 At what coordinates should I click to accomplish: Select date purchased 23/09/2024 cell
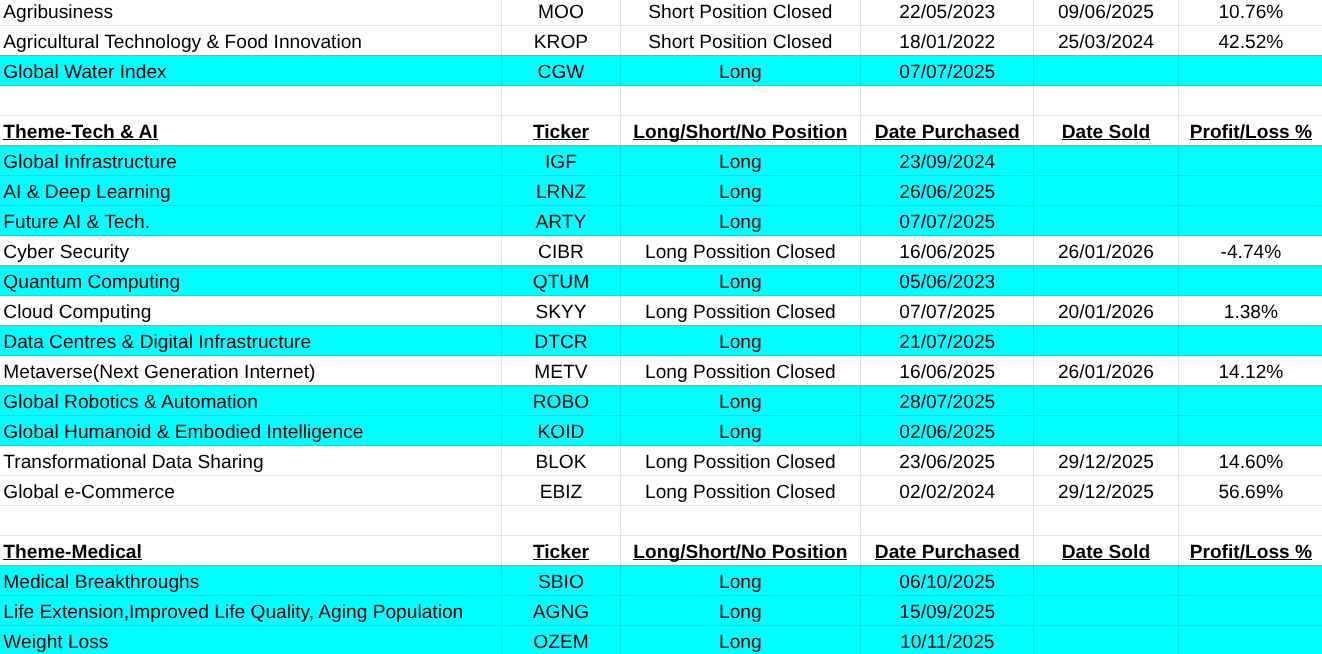tap(946, 162)
